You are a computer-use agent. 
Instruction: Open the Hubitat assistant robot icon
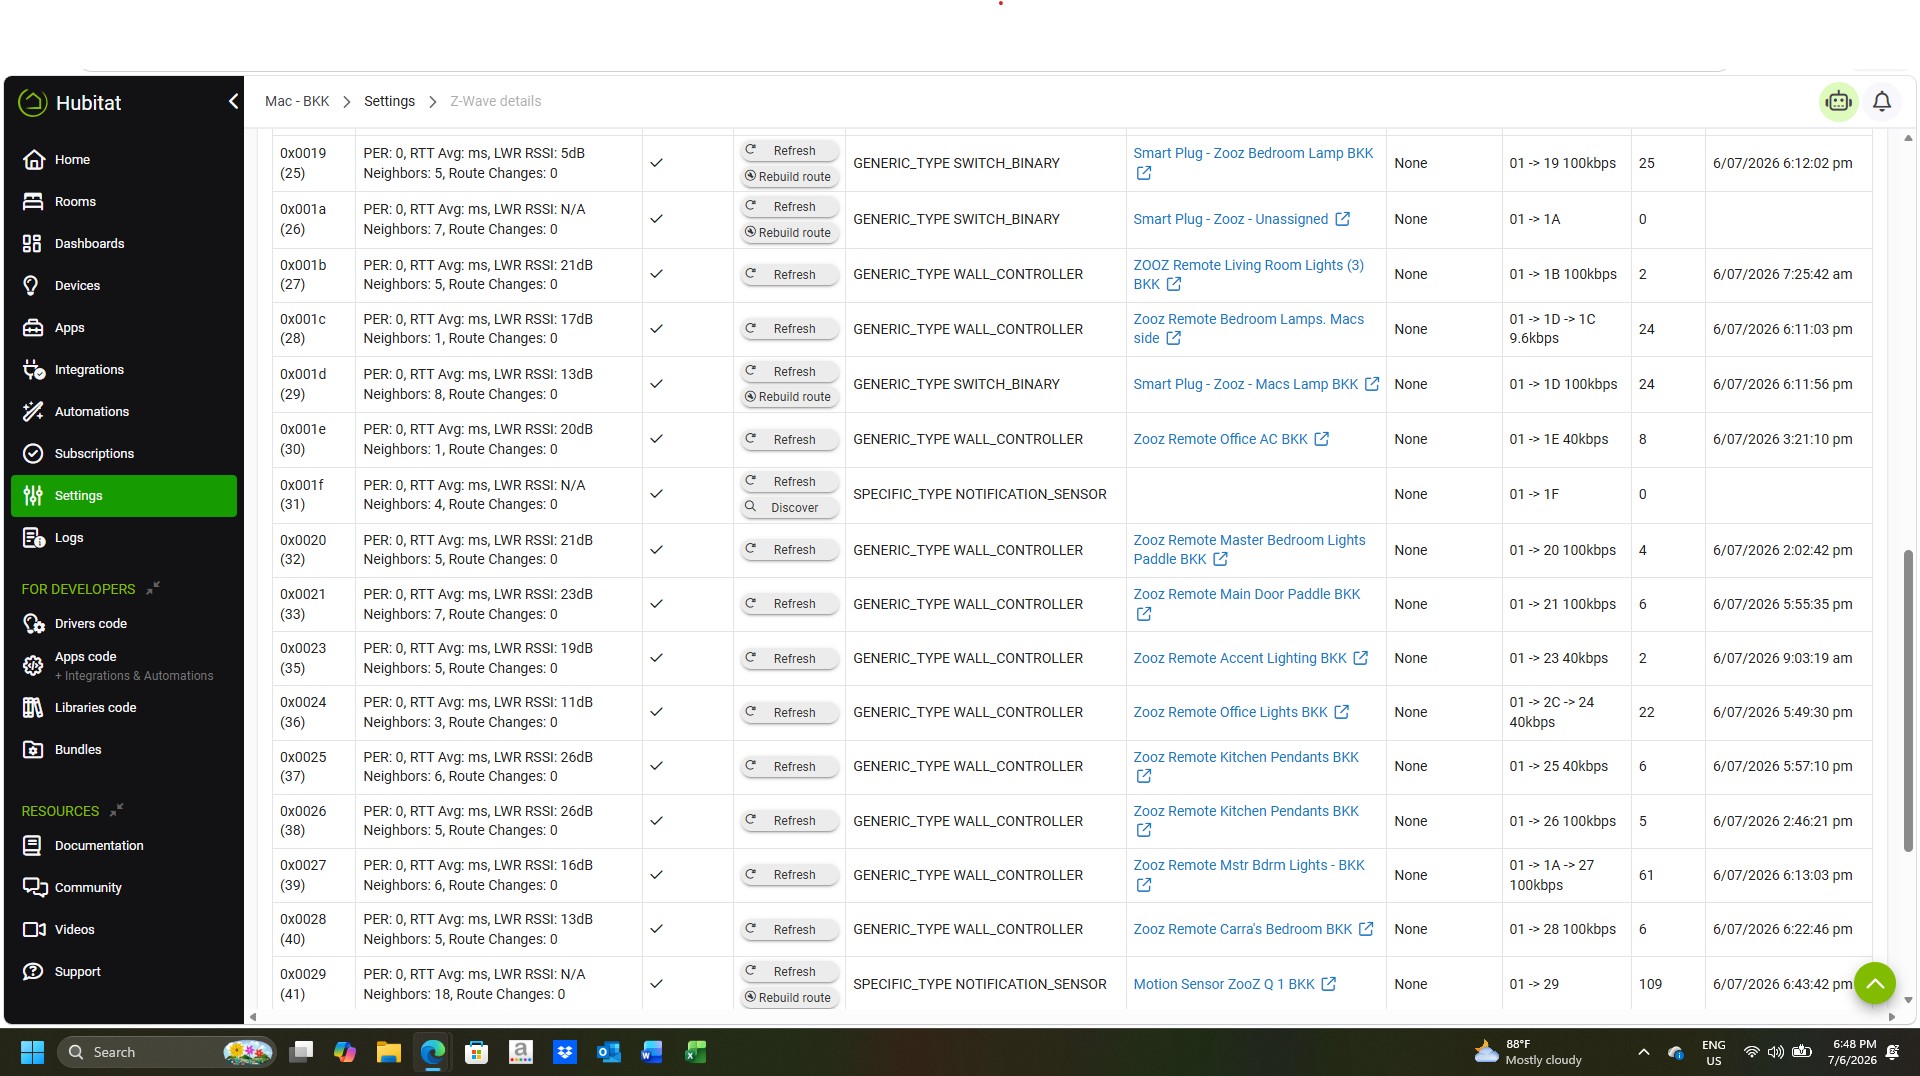pyautogui.click(x=1838, y=101)
